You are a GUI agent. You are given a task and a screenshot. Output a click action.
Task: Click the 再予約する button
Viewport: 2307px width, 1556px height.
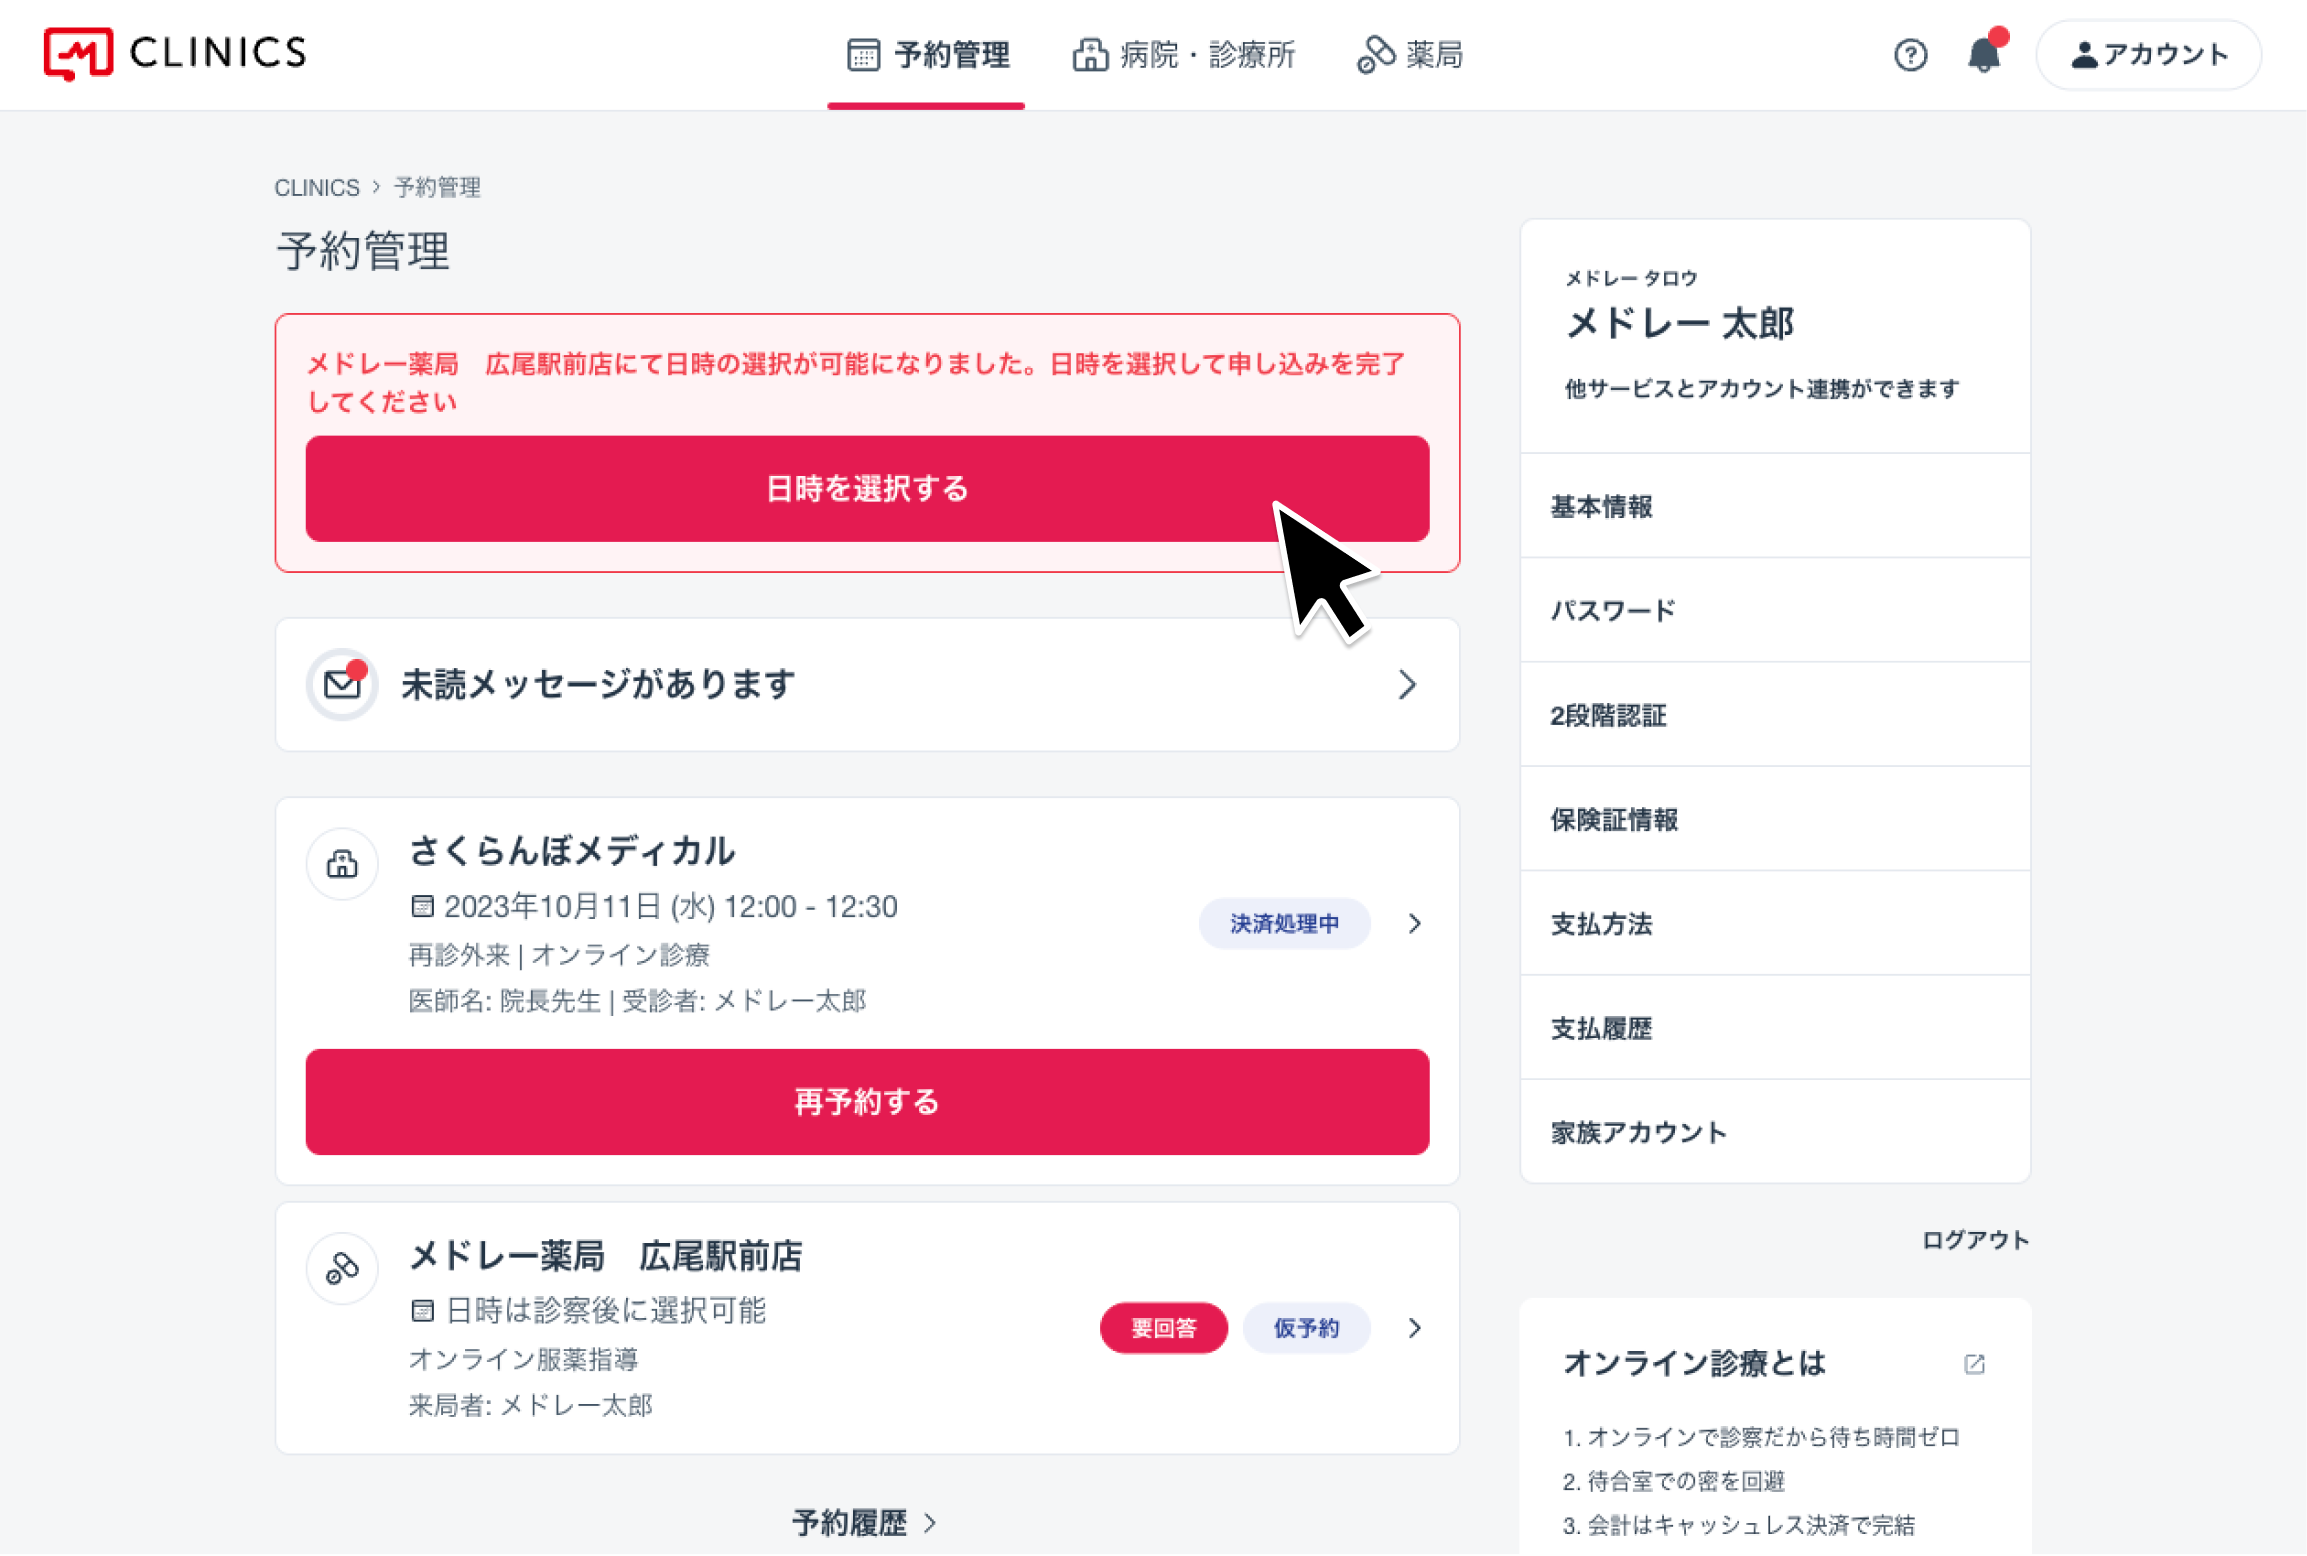point(867,1102)
